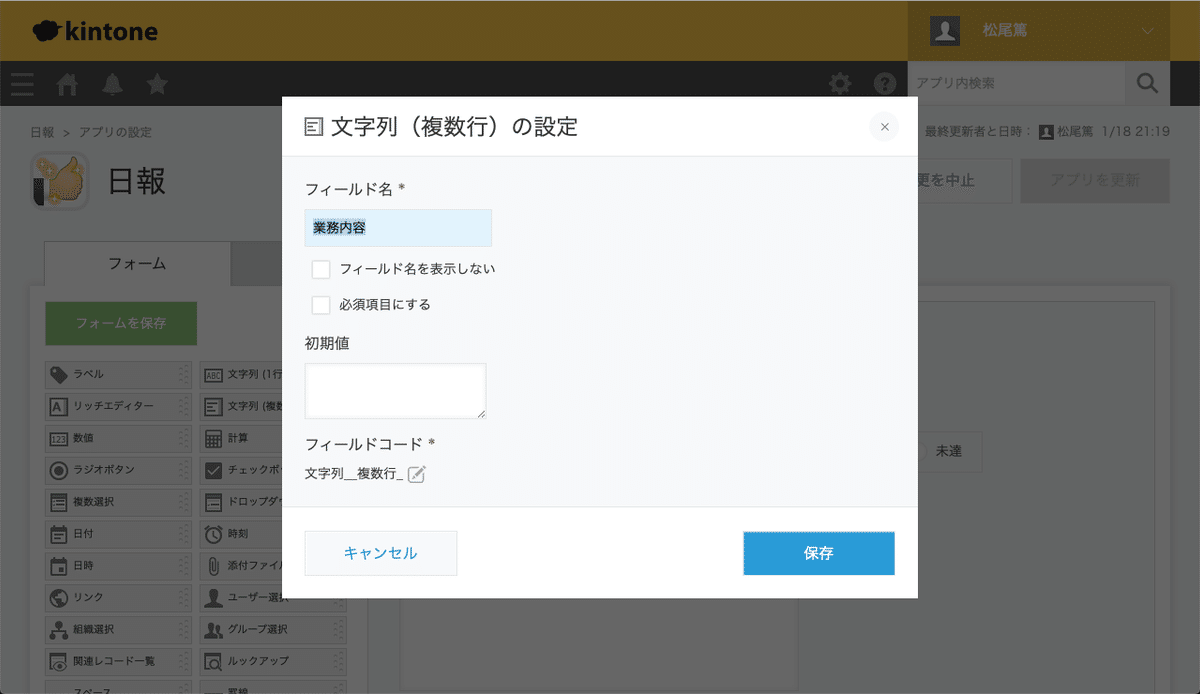
Task: Enable the 必須項目にする checkbox
Action: 321,304
